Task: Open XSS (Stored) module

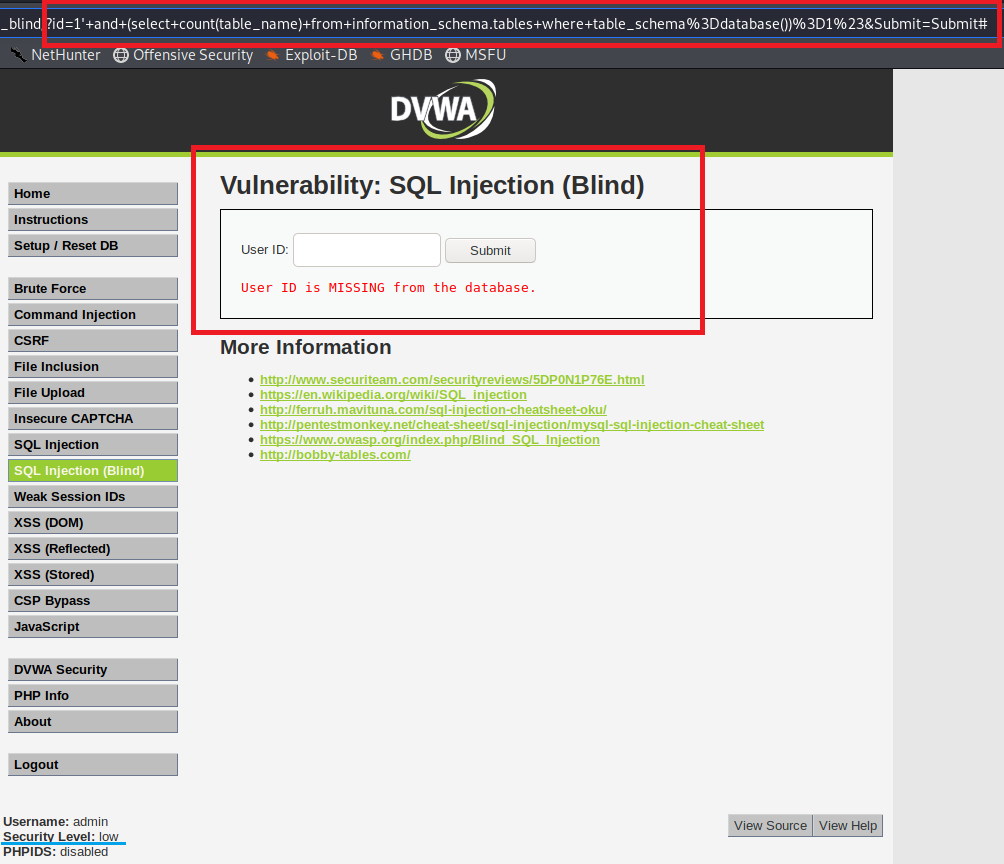Action: [93, 575]
